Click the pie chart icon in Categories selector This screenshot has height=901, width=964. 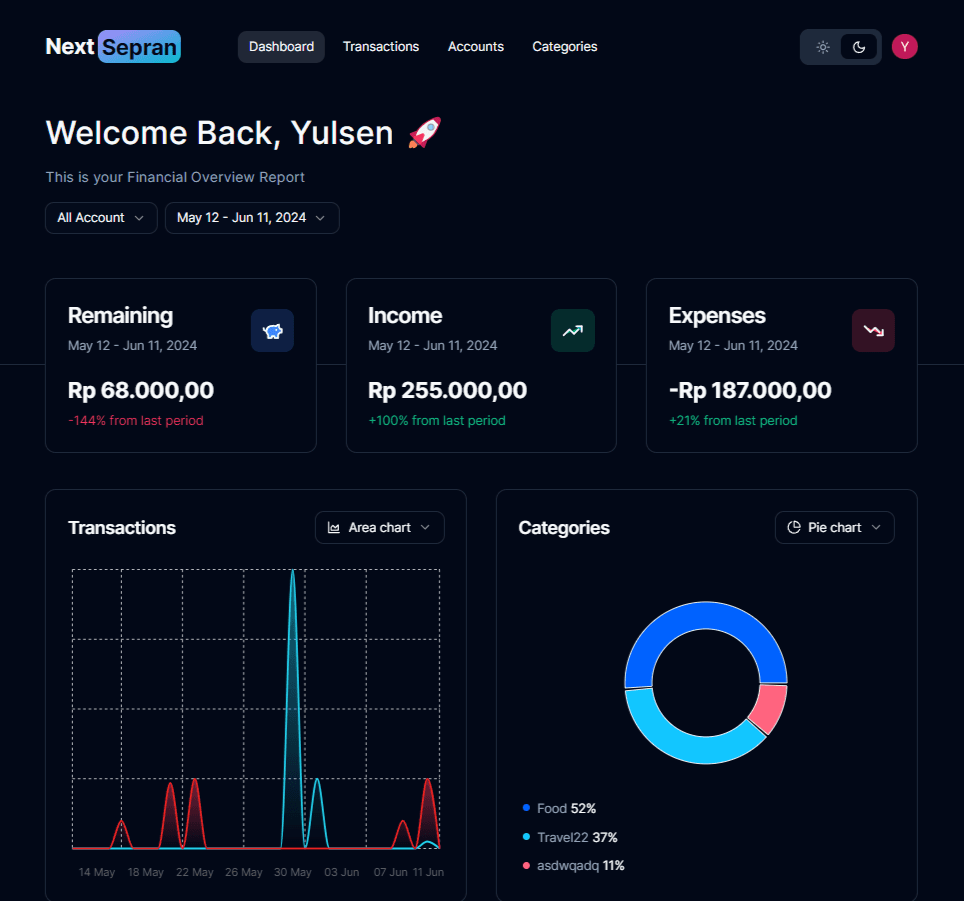point(794,528)
